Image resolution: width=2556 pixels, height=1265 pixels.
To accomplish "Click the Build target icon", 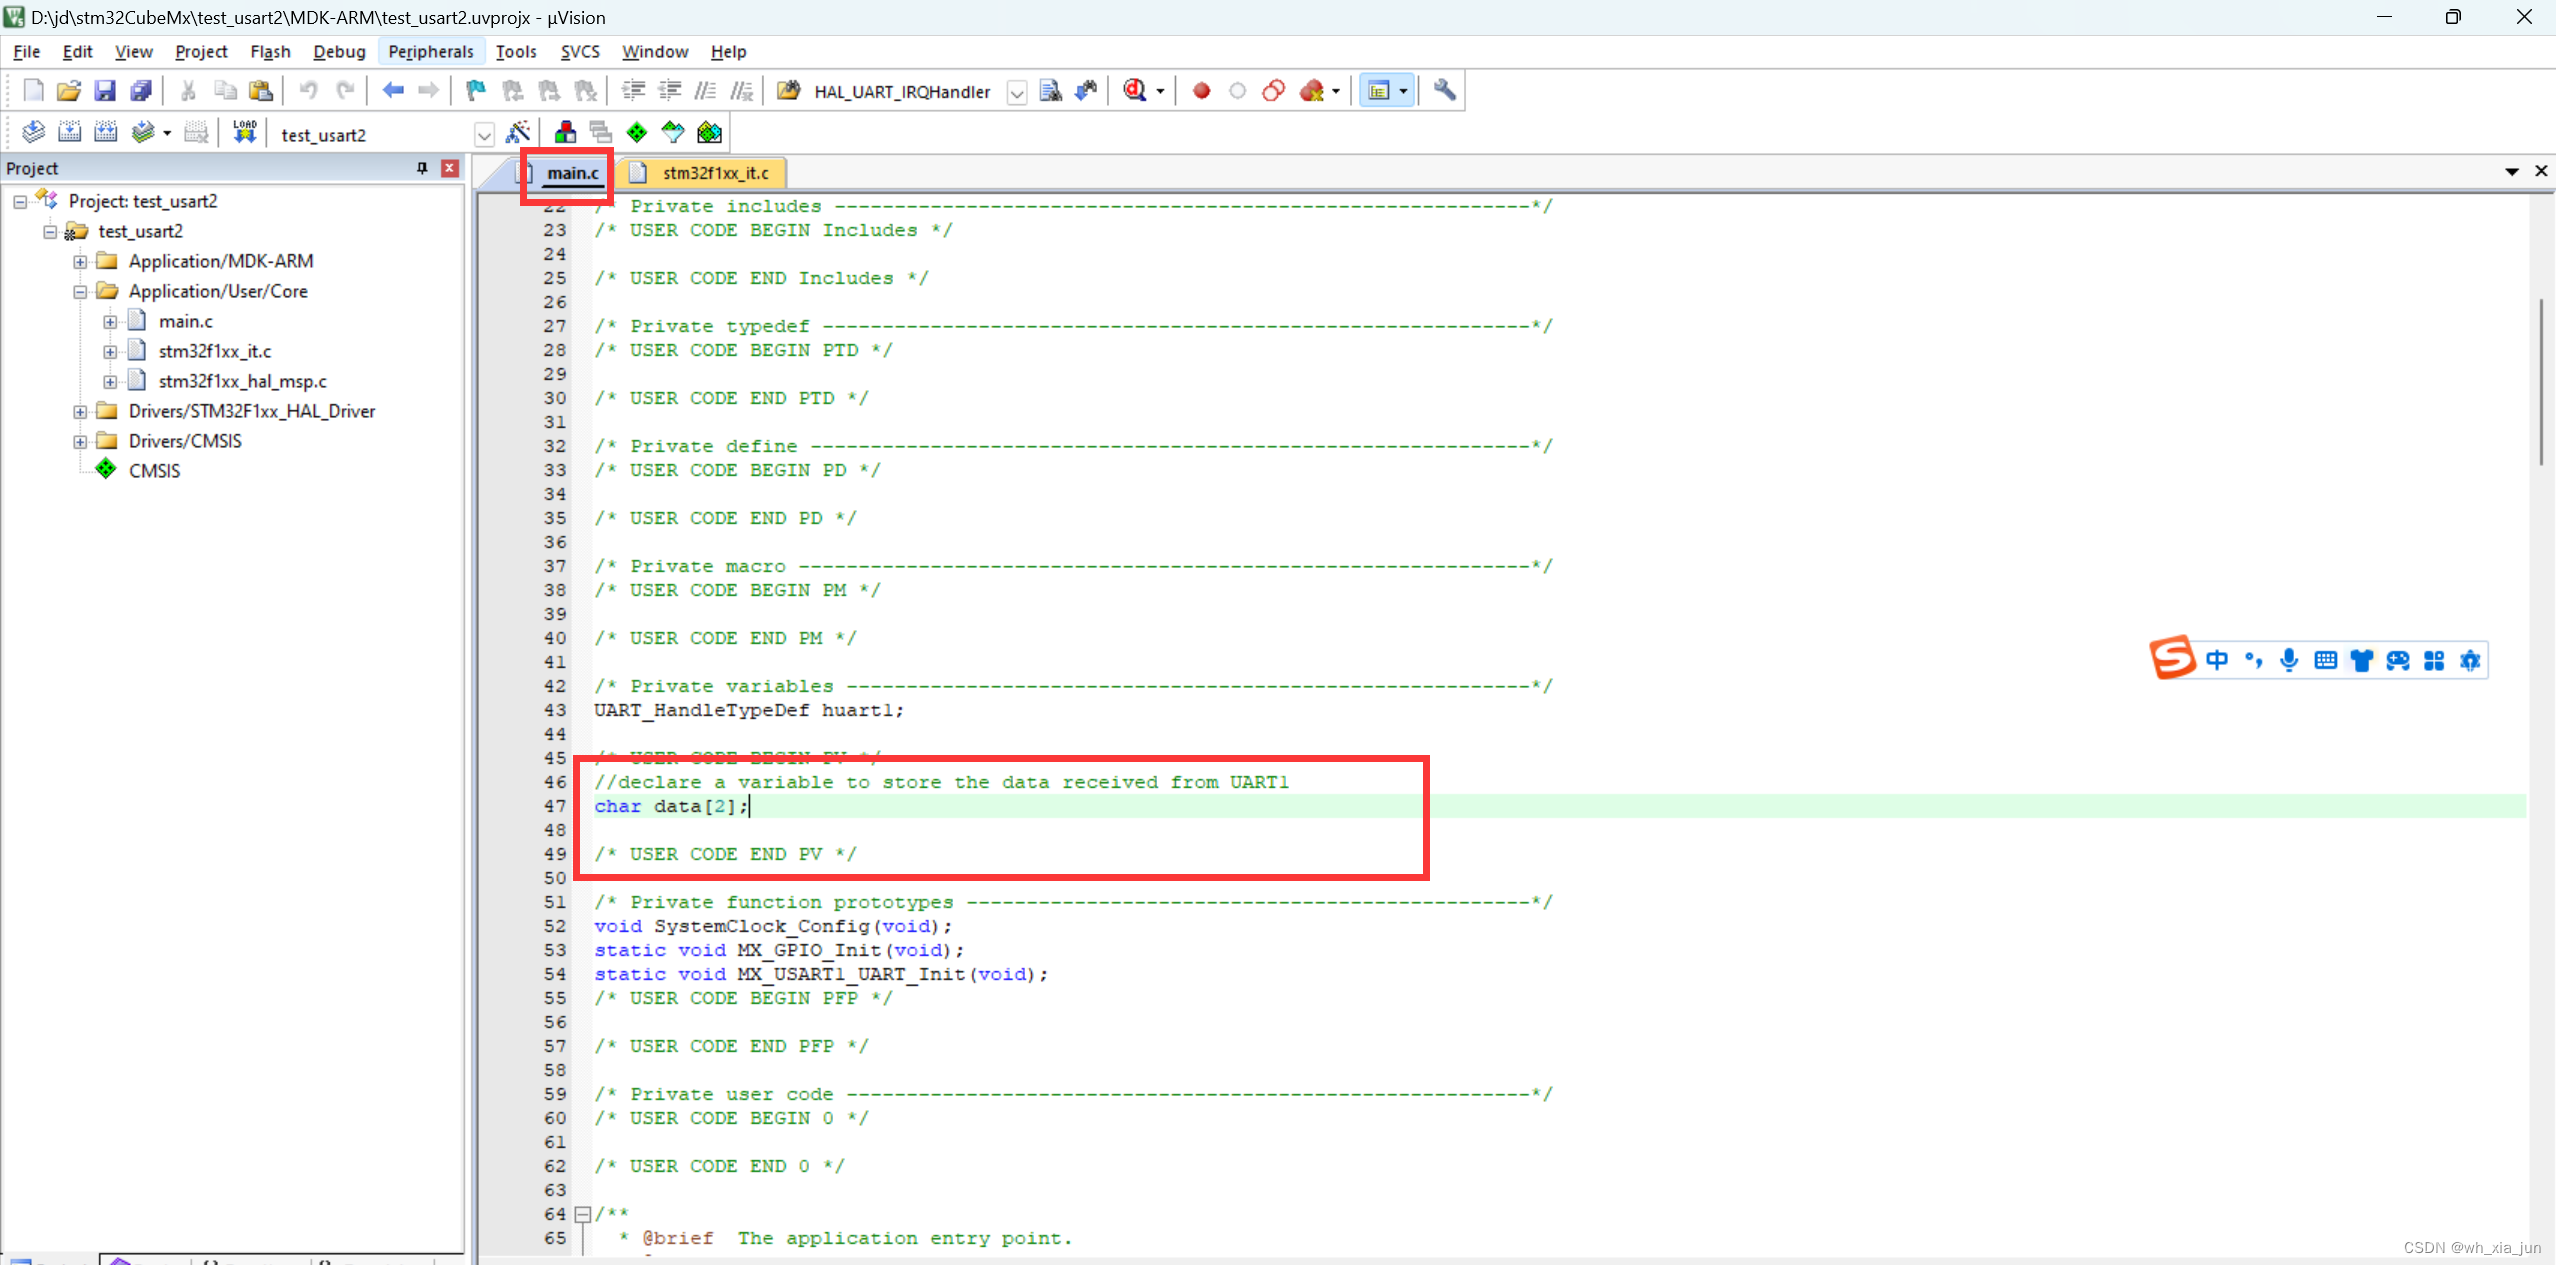I will click(x=69, y=132).
